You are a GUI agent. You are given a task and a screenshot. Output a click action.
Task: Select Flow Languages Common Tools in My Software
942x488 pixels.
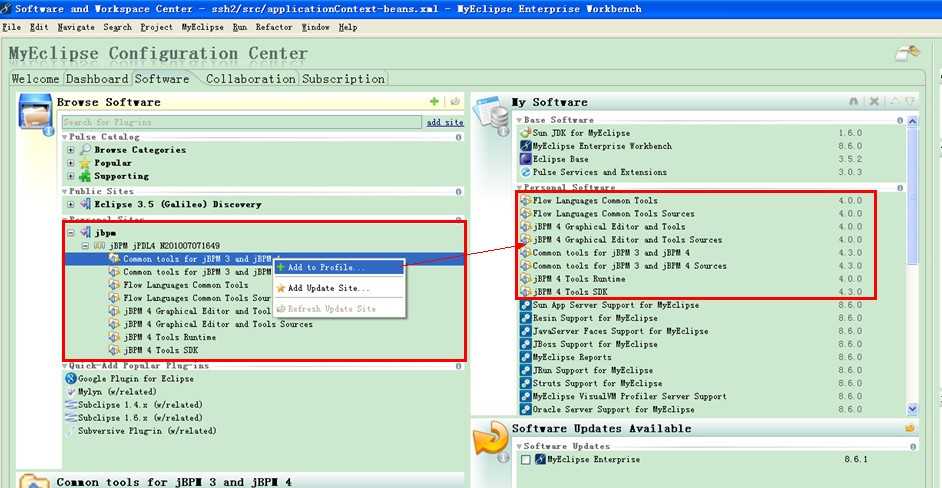(x=595, y=200)
